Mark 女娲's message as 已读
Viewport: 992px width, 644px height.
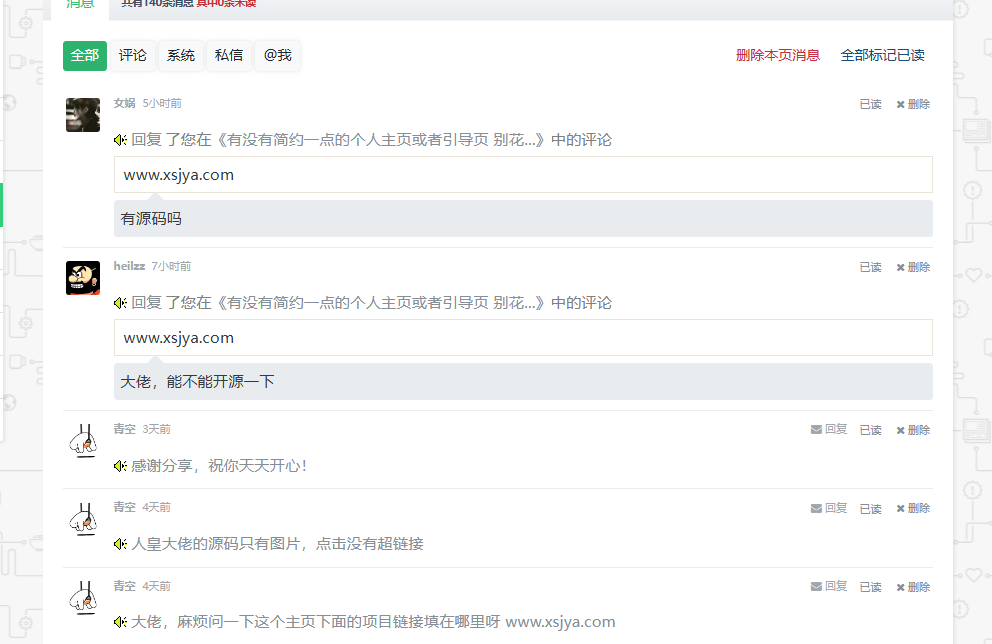[x=869, y=103]
